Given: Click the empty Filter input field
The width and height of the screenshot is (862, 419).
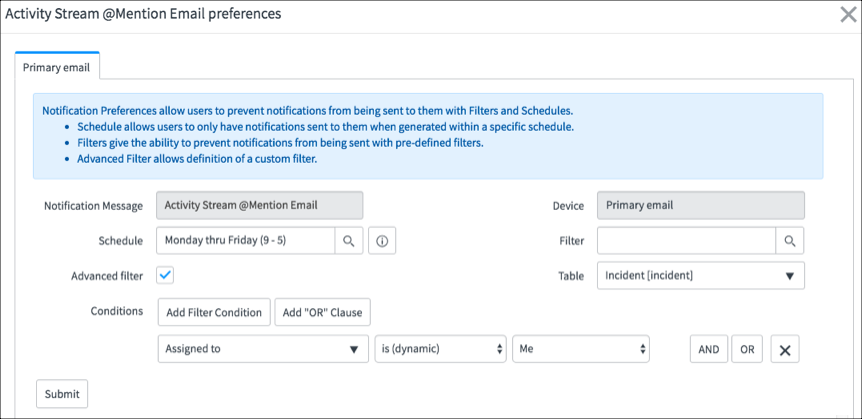Looking at the screenshot, I should pyautogui.click(x=687, y=241).
